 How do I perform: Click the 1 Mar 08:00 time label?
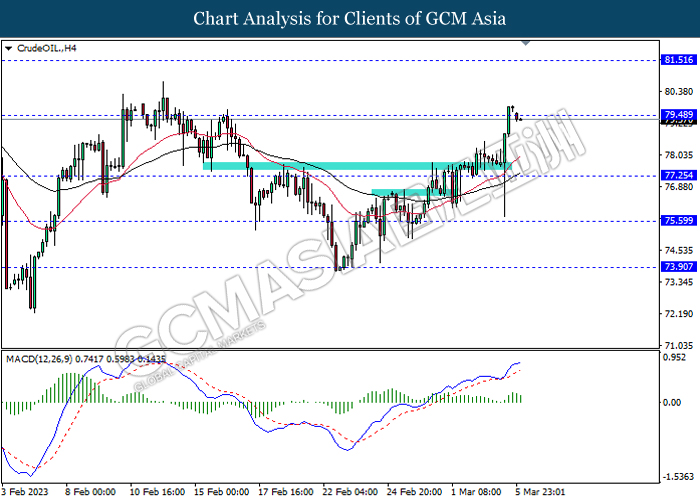pos(477,492)
